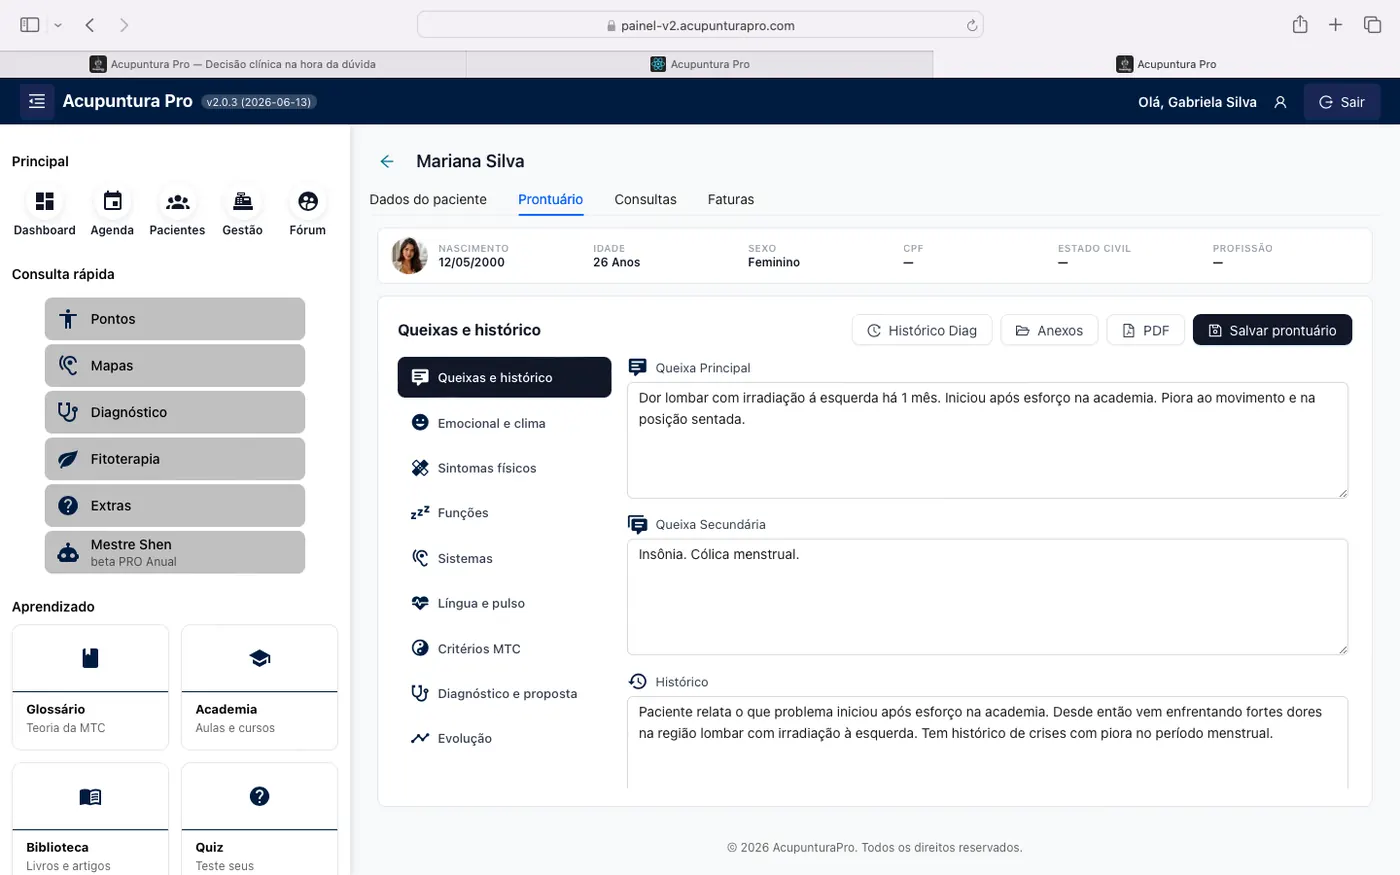Open Mestre Shen beta assistant
The width and height of the screenshot is (1400, 875).
click(175, 552)
